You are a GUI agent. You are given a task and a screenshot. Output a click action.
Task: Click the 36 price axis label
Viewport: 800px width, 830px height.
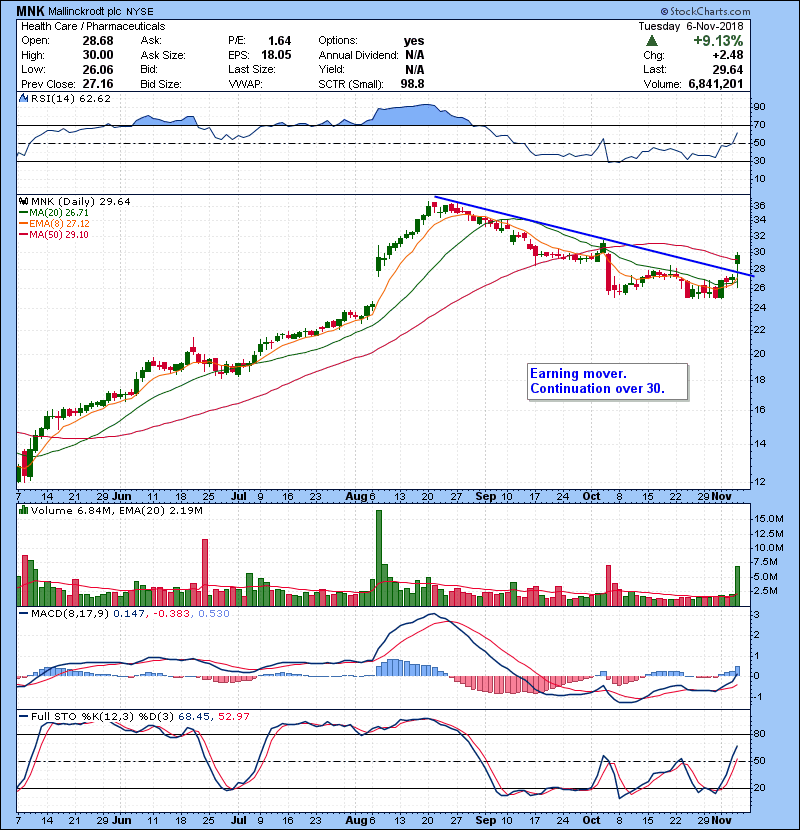(x=759, y=205)
